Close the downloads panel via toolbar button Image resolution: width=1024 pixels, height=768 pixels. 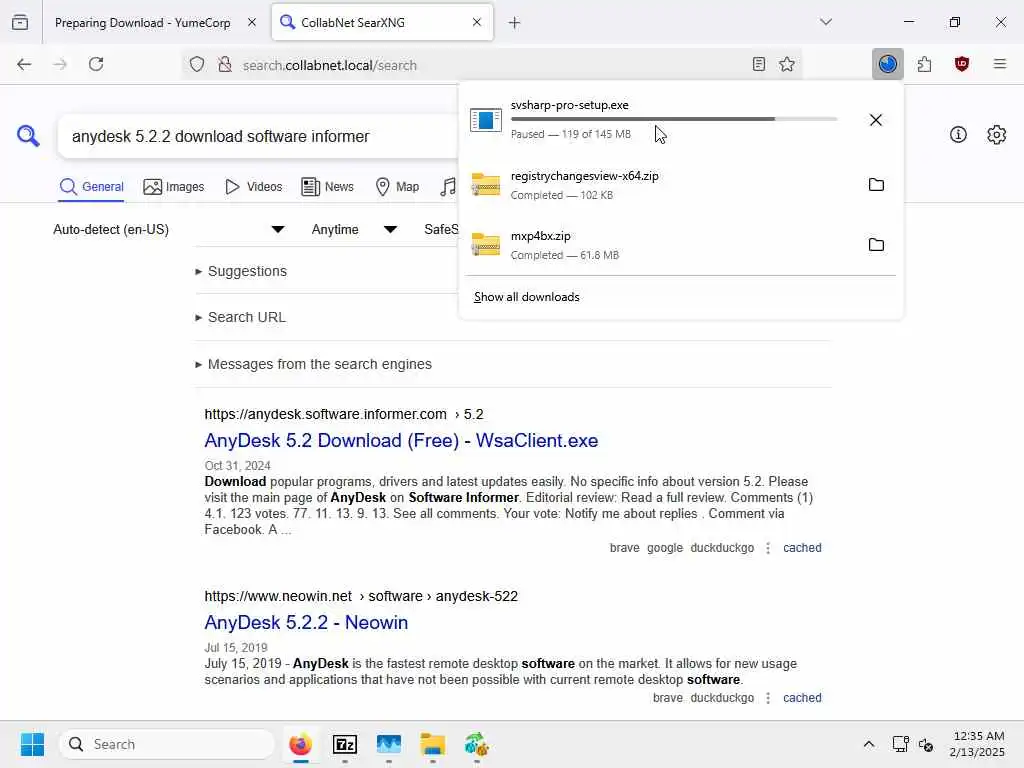(888, 64)
